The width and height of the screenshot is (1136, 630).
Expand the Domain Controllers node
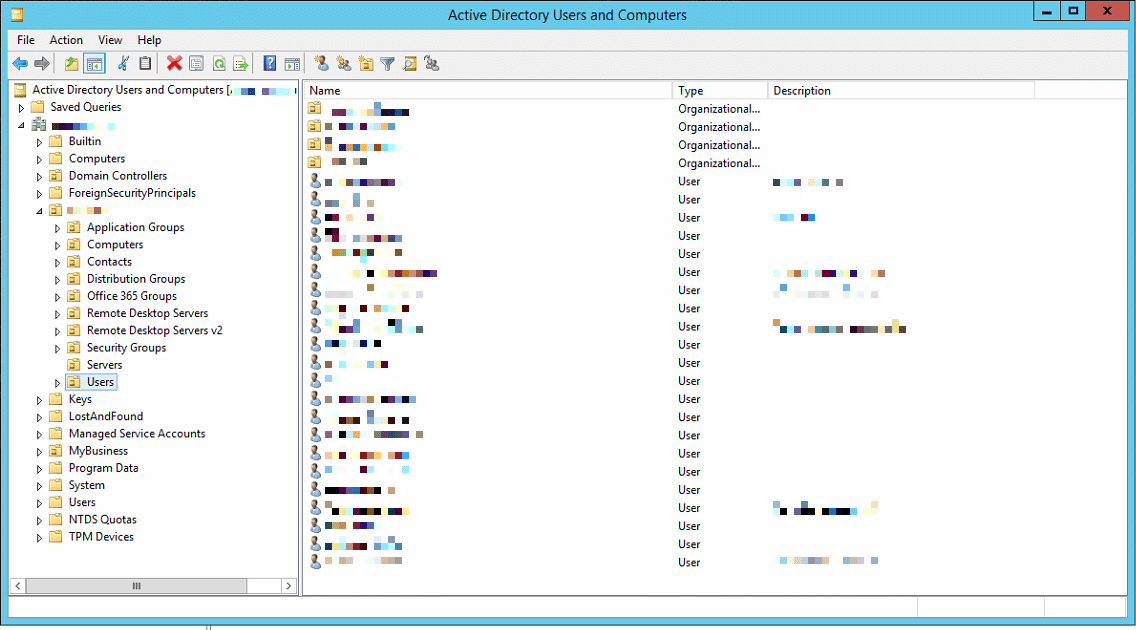(x=41, y=175)
